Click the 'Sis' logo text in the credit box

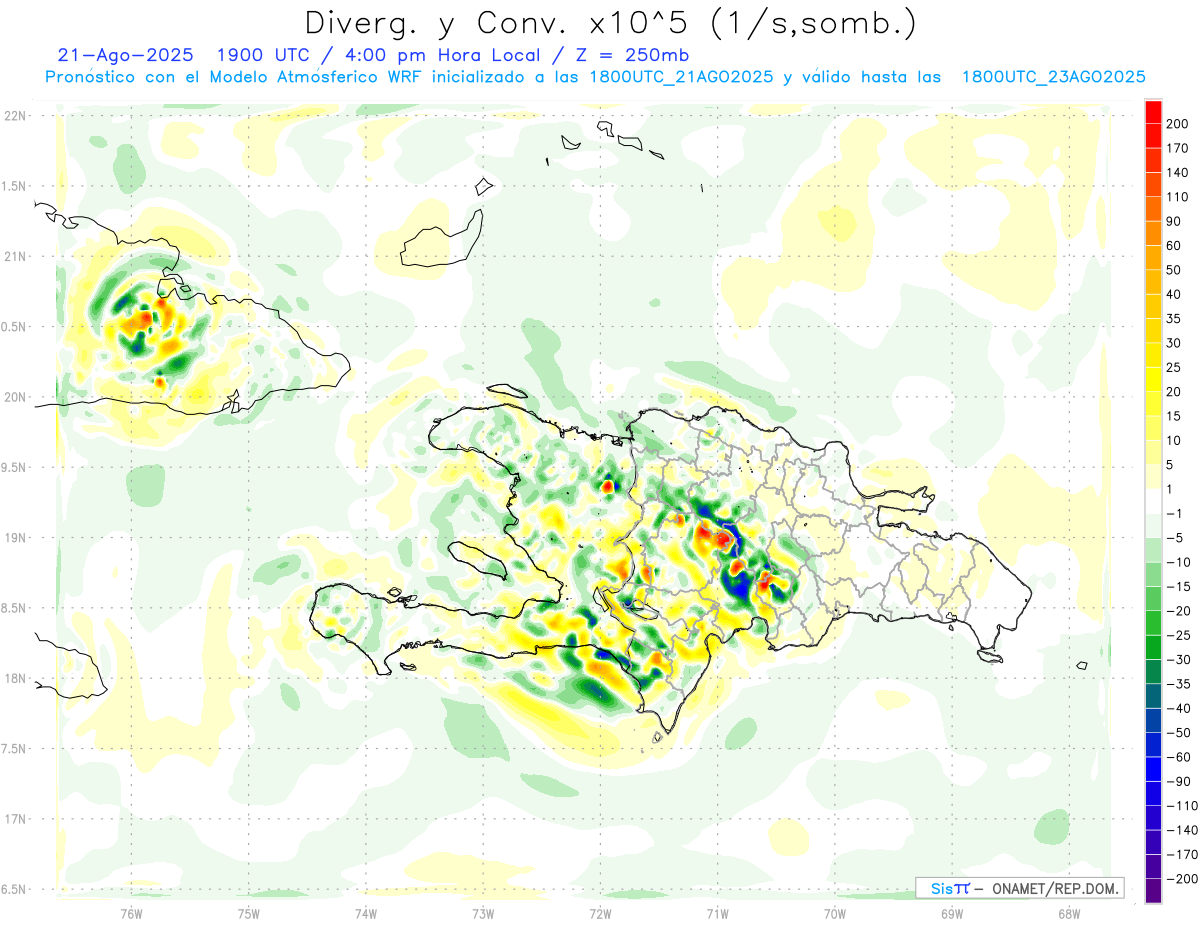(942, 888)
